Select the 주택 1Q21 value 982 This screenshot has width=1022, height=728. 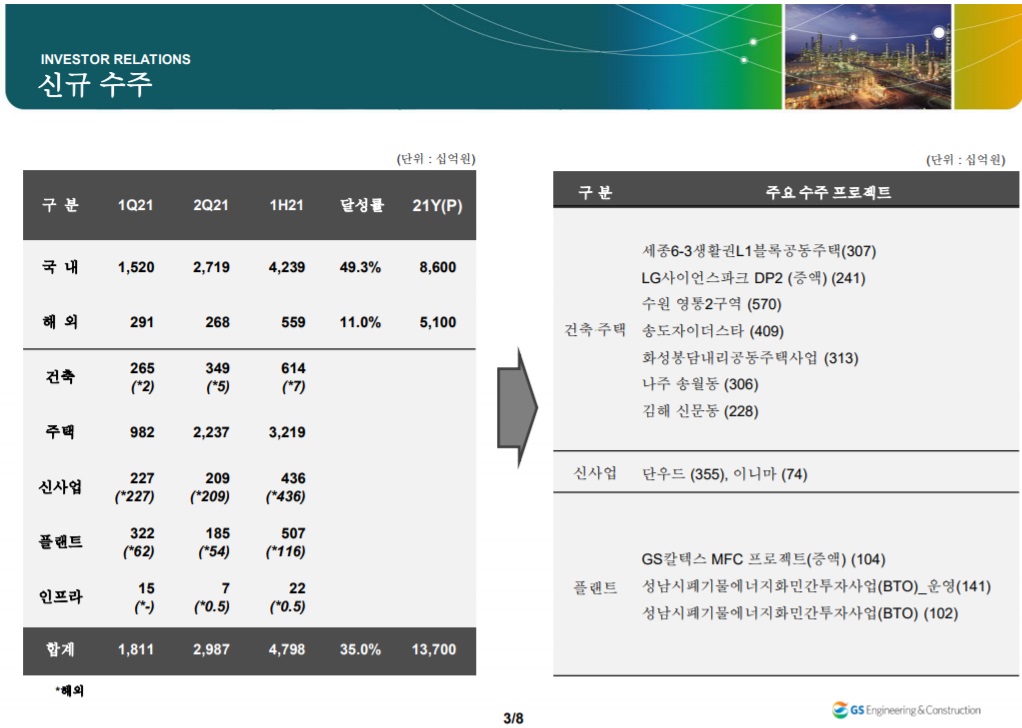142,432
